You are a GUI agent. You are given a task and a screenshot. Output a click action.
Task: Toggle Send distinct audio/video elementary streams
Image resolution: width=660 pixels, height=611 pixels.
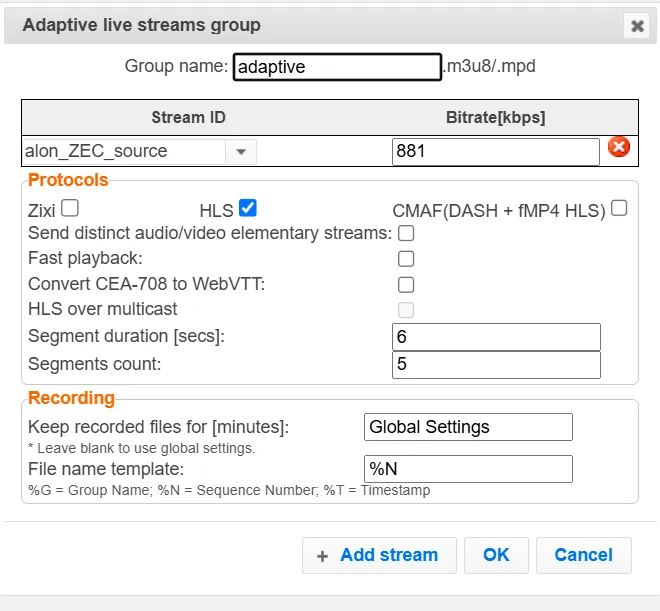click(406, 233)
